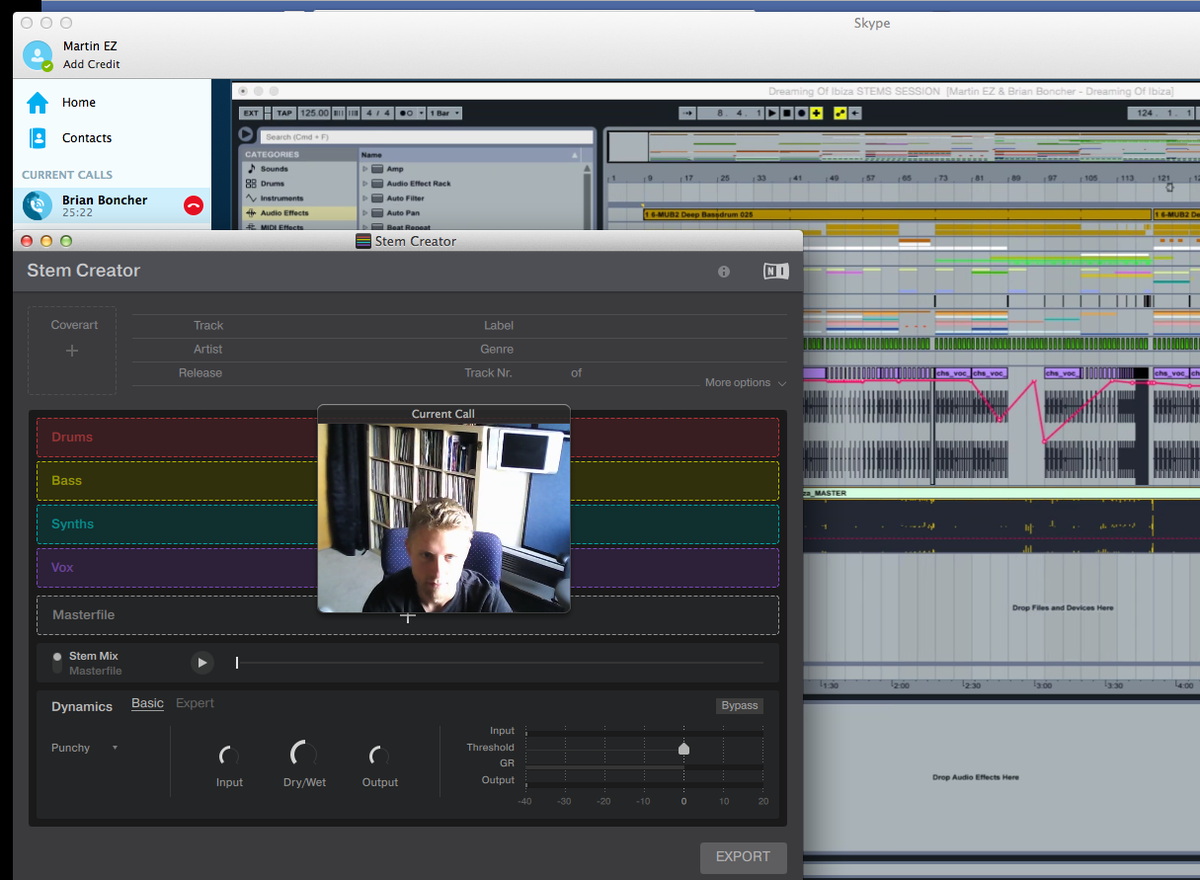Select the Vox stem slot
This screenshot has height=880, width=1200.
click(408, 567)
